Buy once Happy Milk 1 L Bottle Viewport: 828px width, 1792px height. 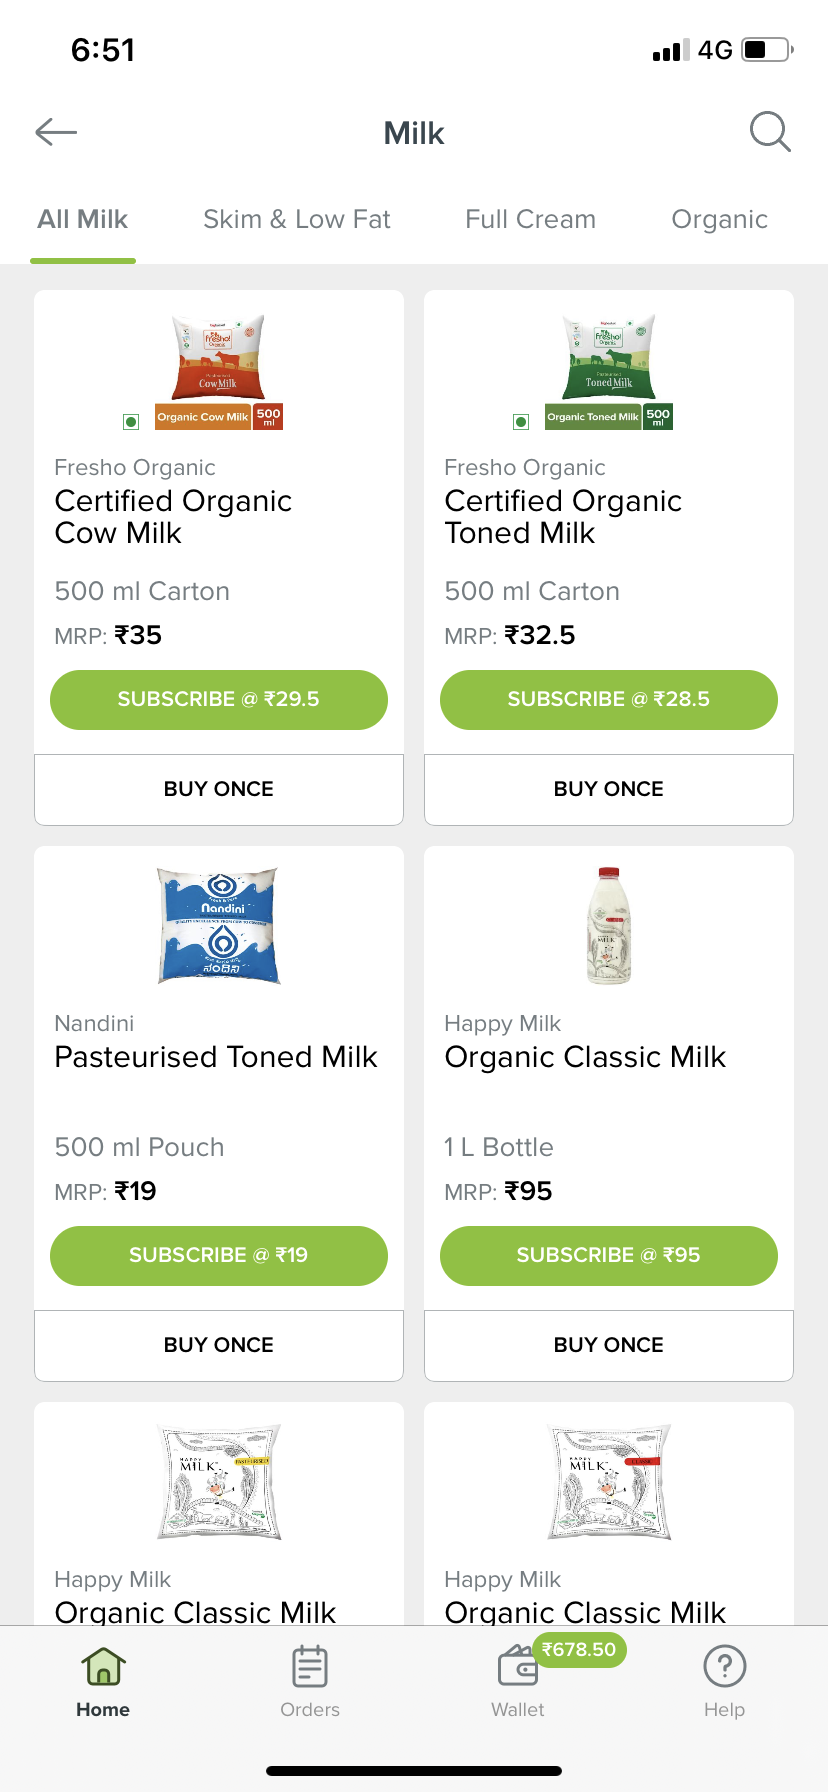point(608,1345)
